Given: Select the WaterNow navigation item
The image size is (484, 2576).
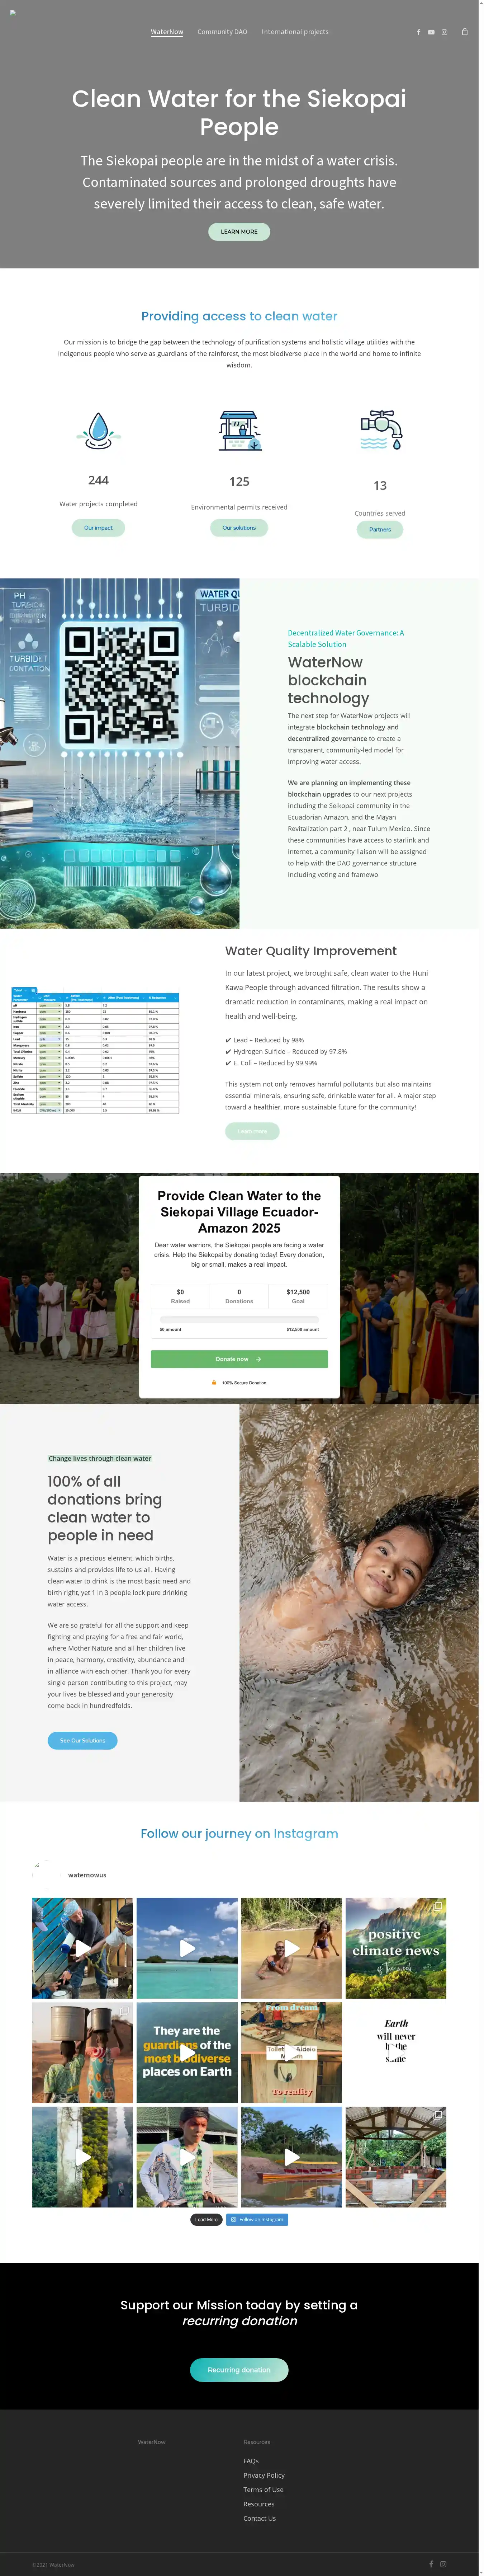Looking at the screenshot, I should click(167, 32).
